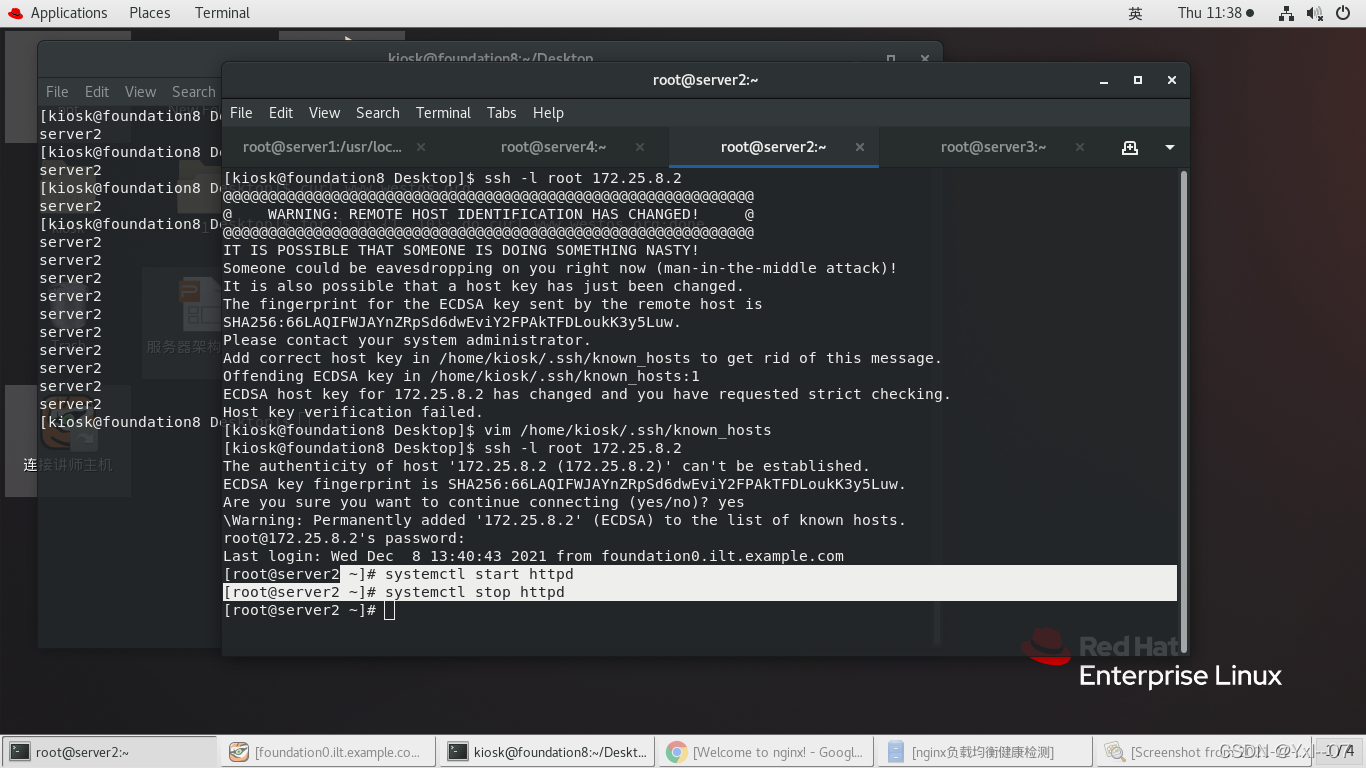
Task: Open the File menu in the root@server2 terminal
Action: [241, 113]
